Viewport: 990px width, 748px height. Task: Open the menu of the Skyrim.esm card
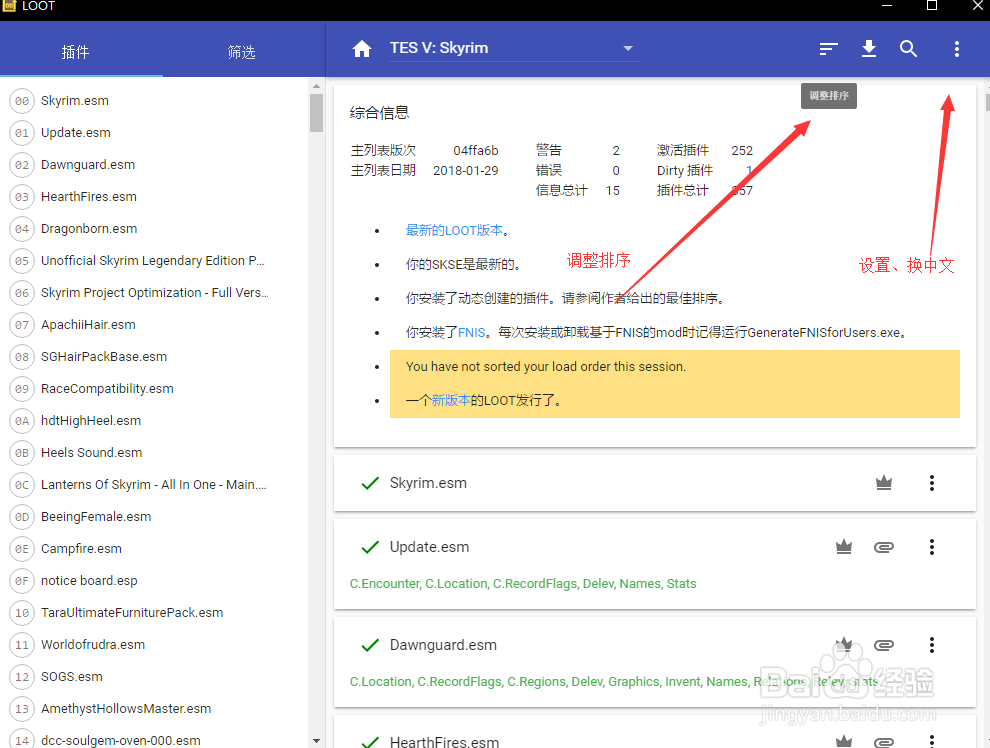(931, 483)
